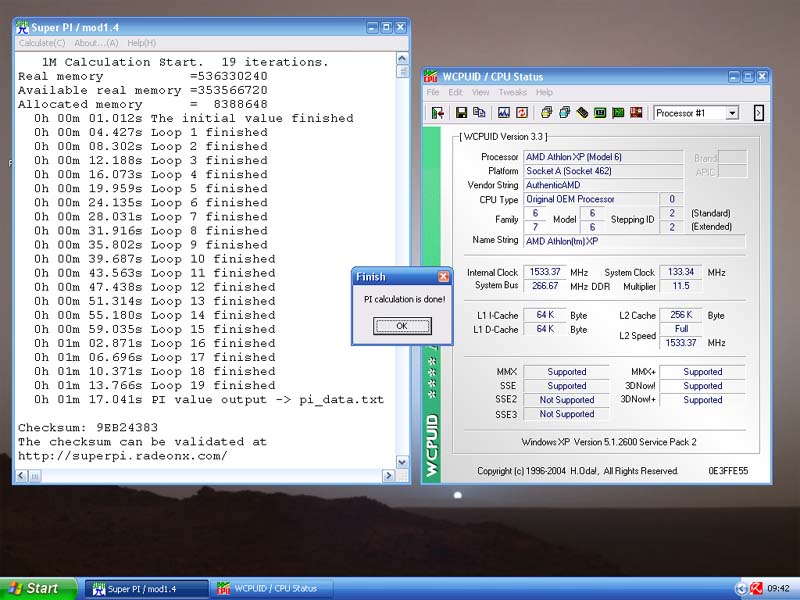Close the Finish dialog with X
Screen dimensions: 800x600
click(443, 277)
